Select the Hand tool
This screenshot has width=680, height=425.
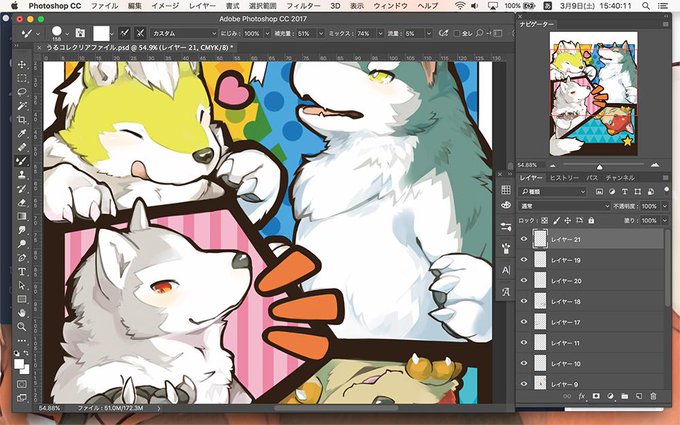(22, 313)
